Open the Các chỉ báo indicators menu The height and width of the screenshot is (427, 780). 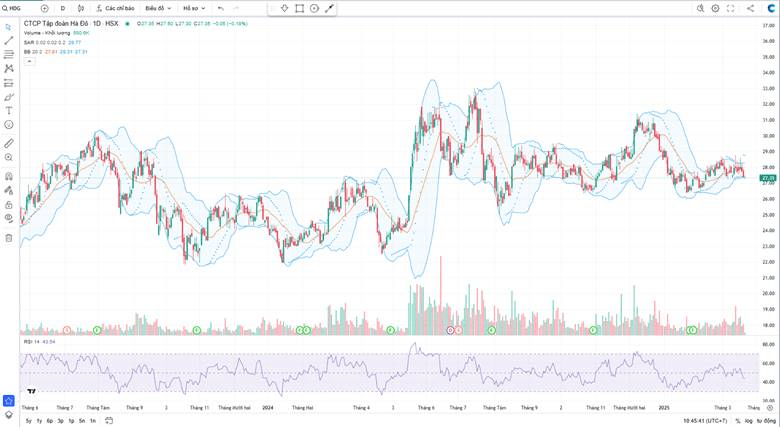[x=115, y=8]
